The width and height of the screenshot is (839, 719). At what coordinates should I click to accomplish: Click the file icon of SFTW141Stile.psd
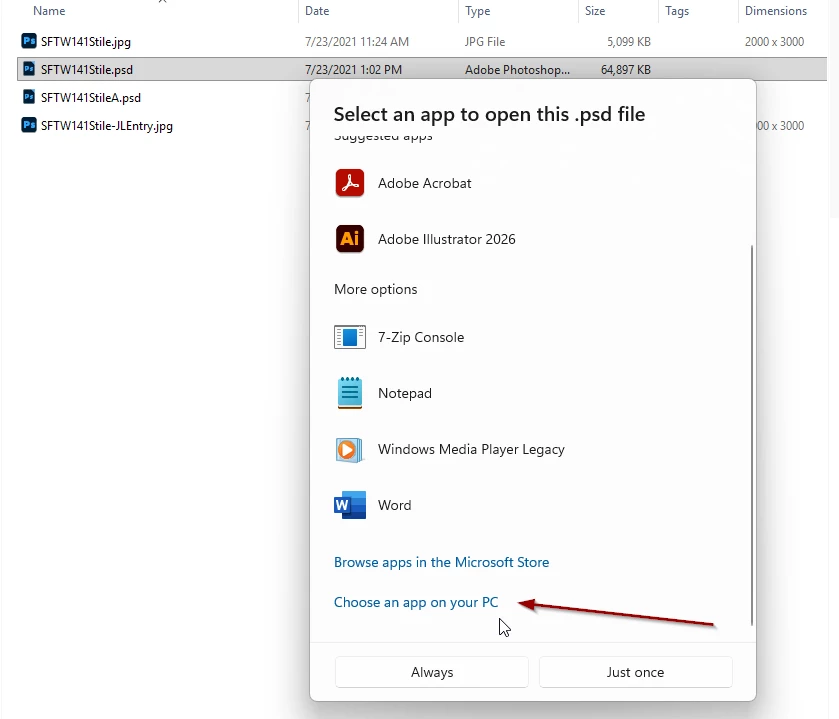coord(29,69)
